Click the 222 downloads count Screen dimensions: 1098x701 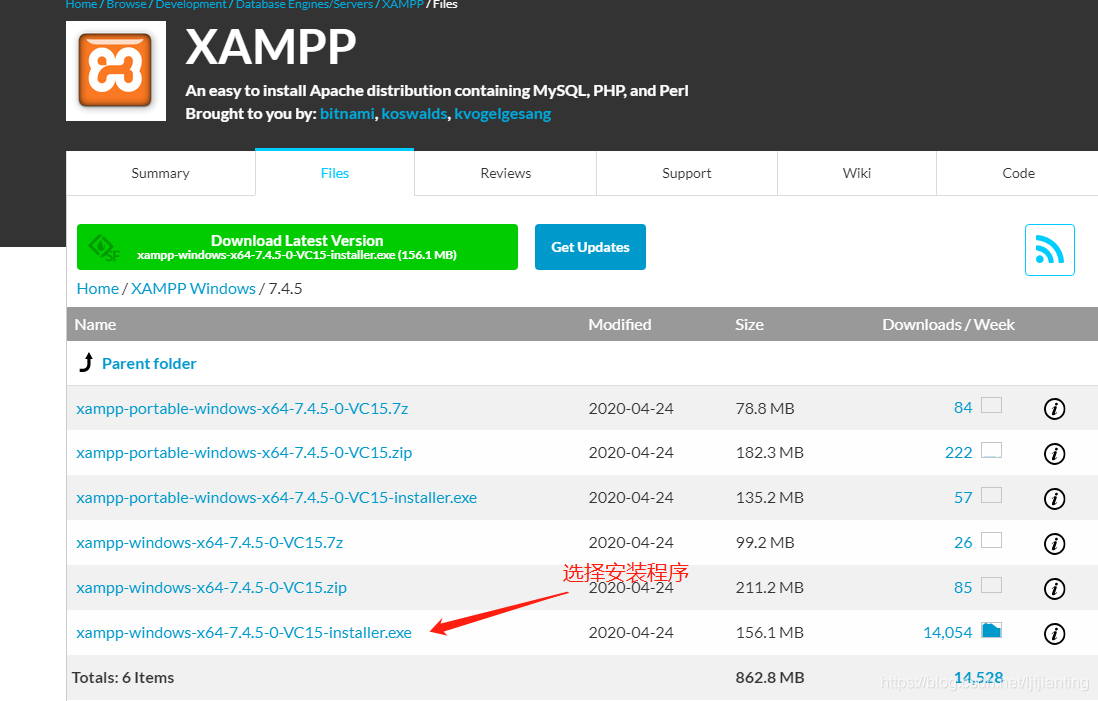959,453
